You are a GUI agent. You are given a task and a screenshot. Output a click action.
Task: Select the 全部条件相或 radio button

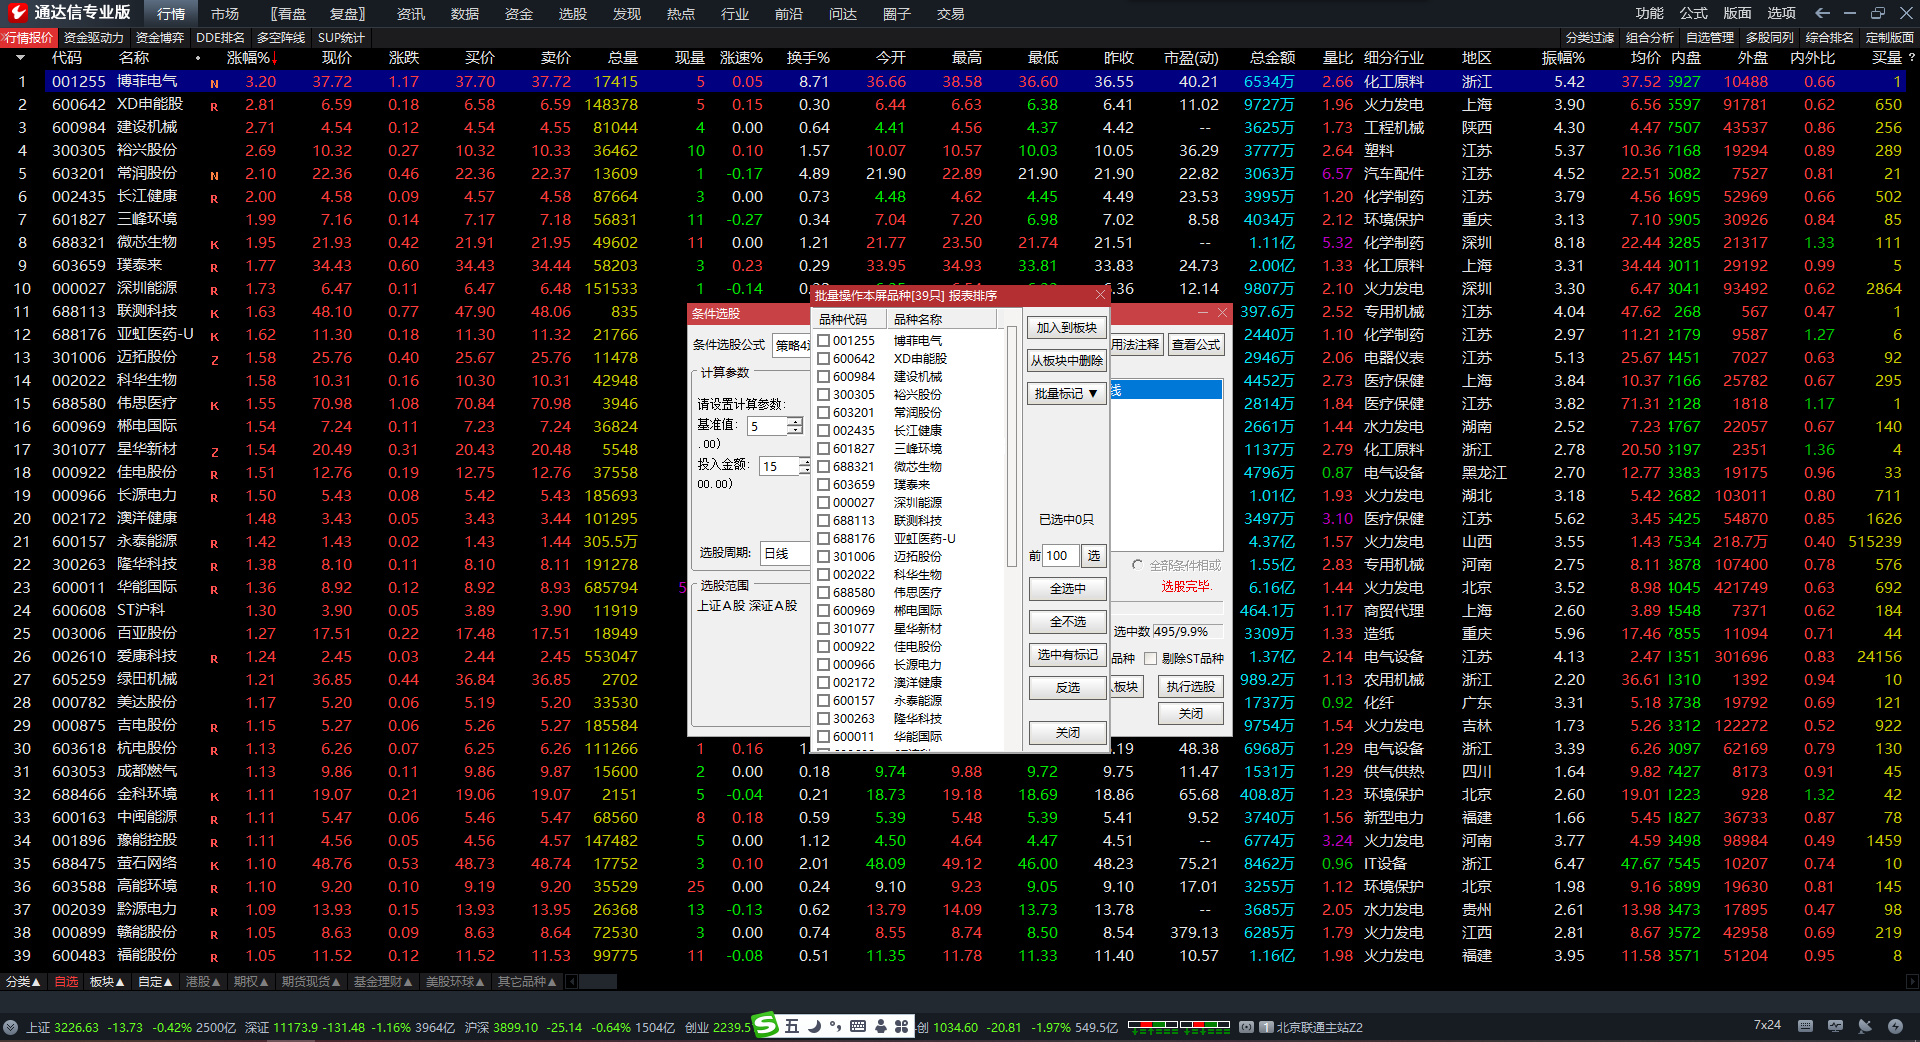point(1137,565)
